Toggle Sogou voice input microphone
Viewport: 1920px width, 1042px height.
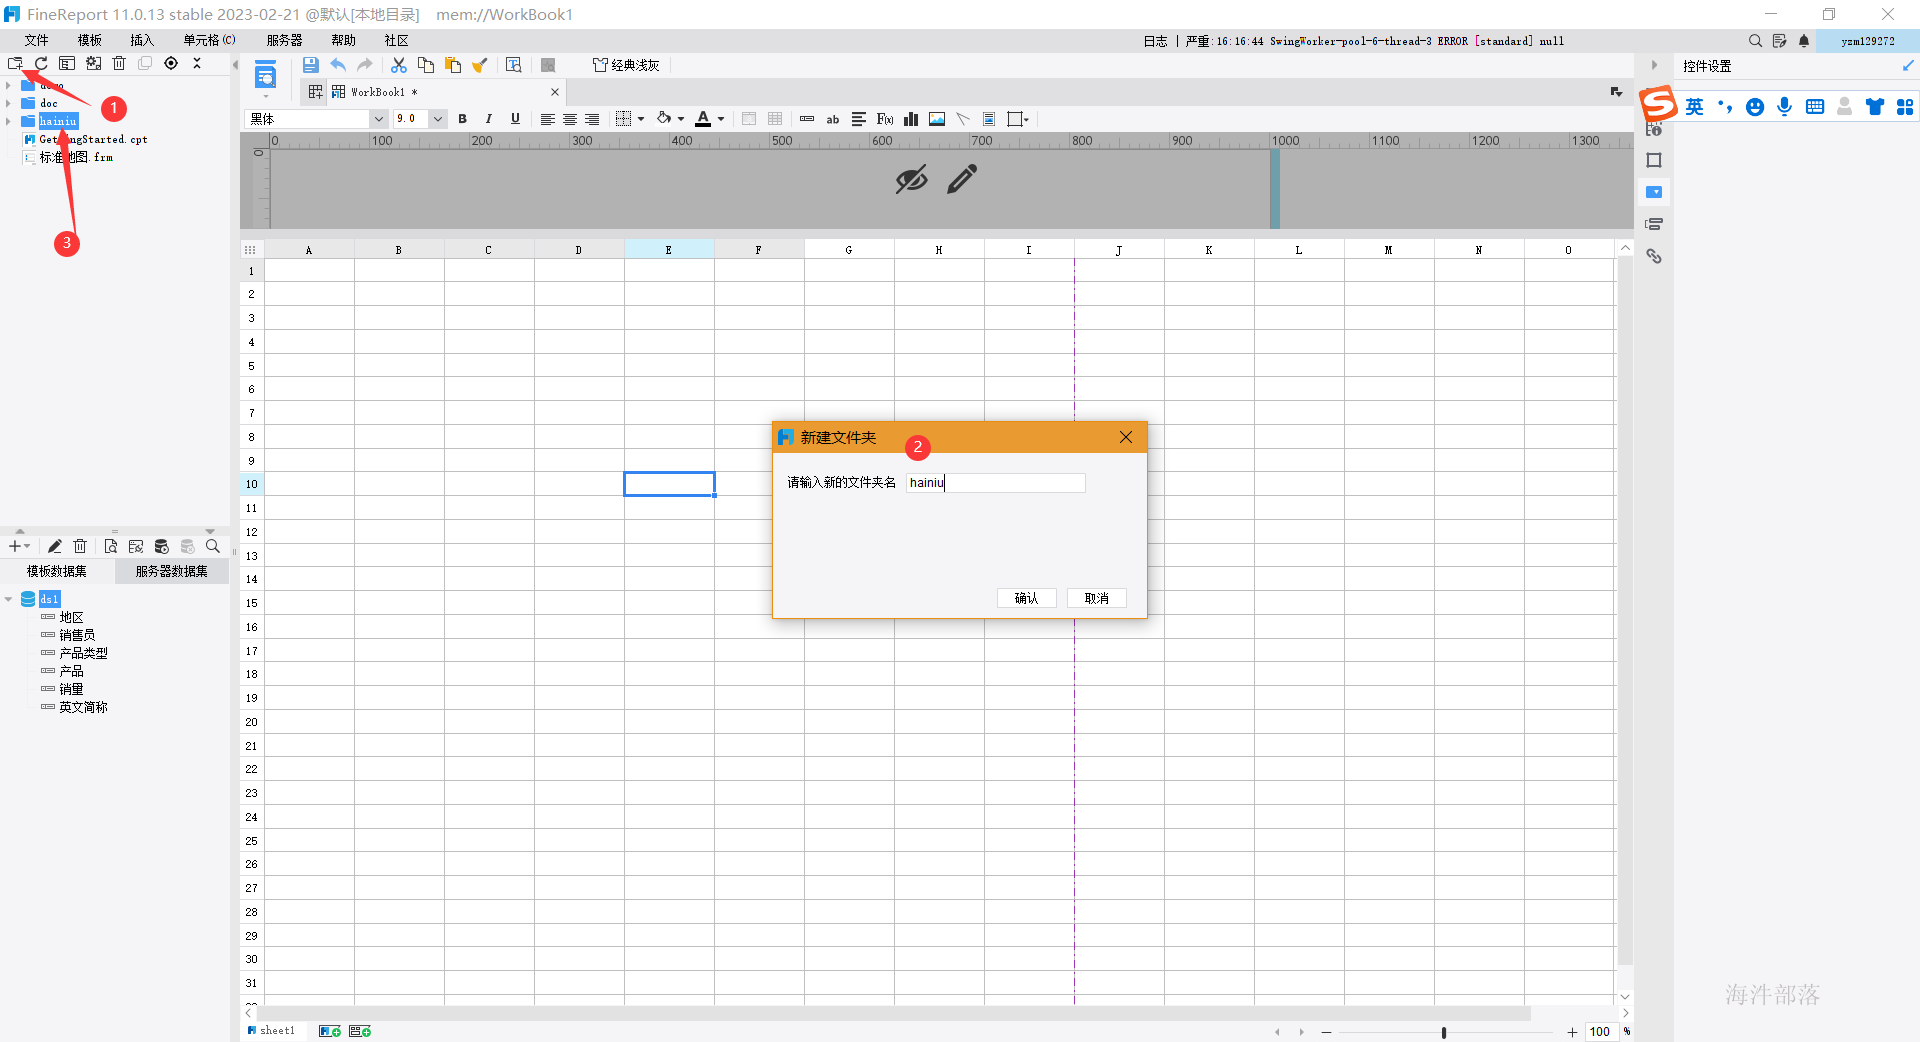[1785, 107]
